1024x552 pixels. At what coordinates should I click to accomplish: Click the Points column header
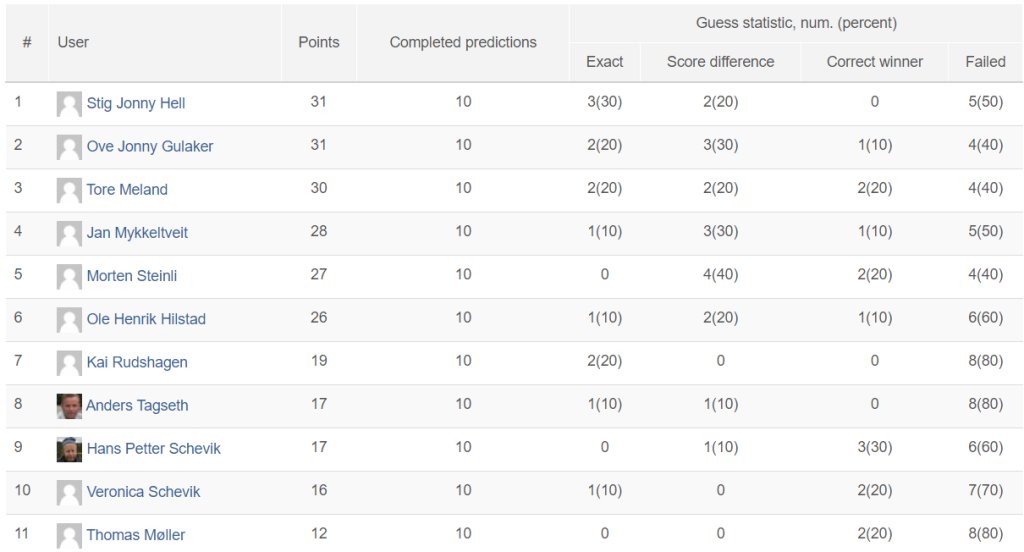319,42
